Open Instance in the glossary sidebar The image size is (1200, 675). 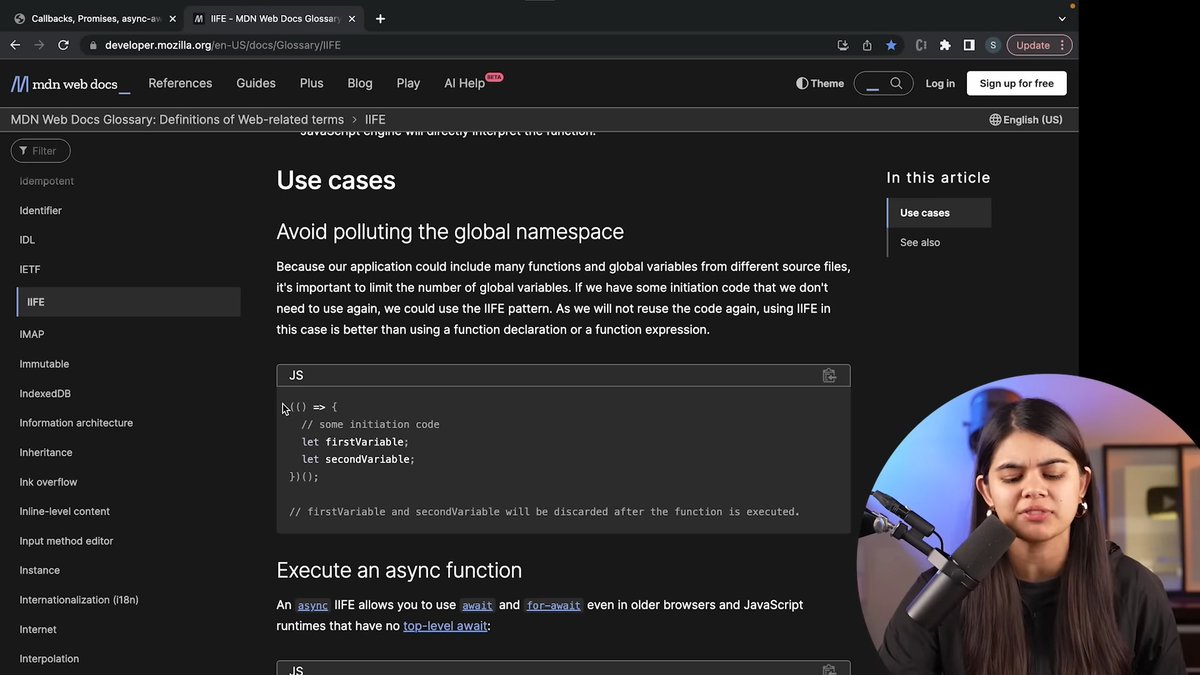coord(40,570)
